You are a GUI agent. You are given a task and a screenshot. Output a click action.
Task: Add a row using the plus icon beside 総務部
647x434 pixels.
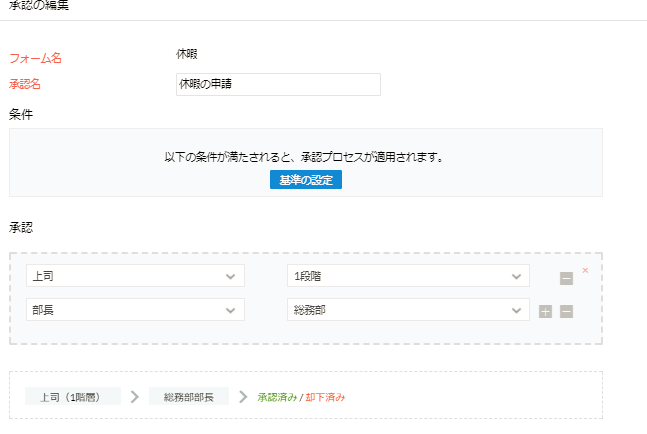[x=545, y=311]
